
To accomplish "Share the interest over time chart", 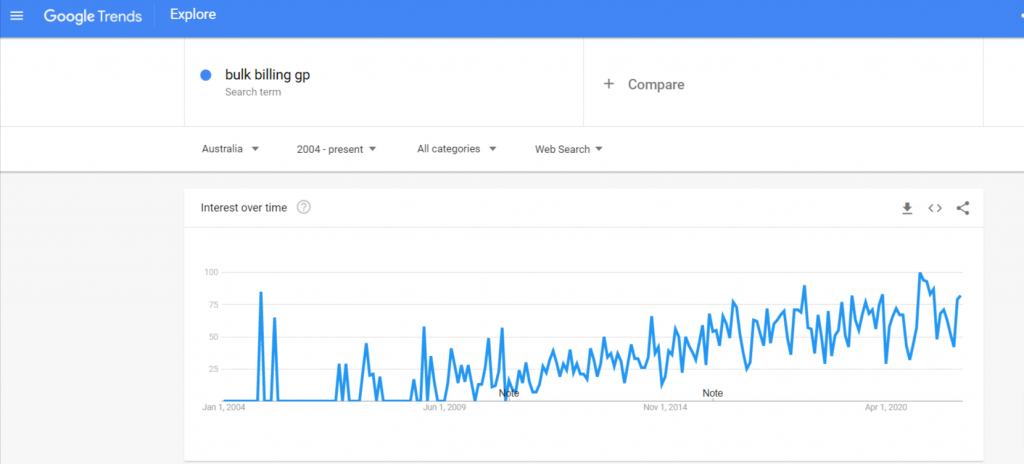I will [963, 208].
